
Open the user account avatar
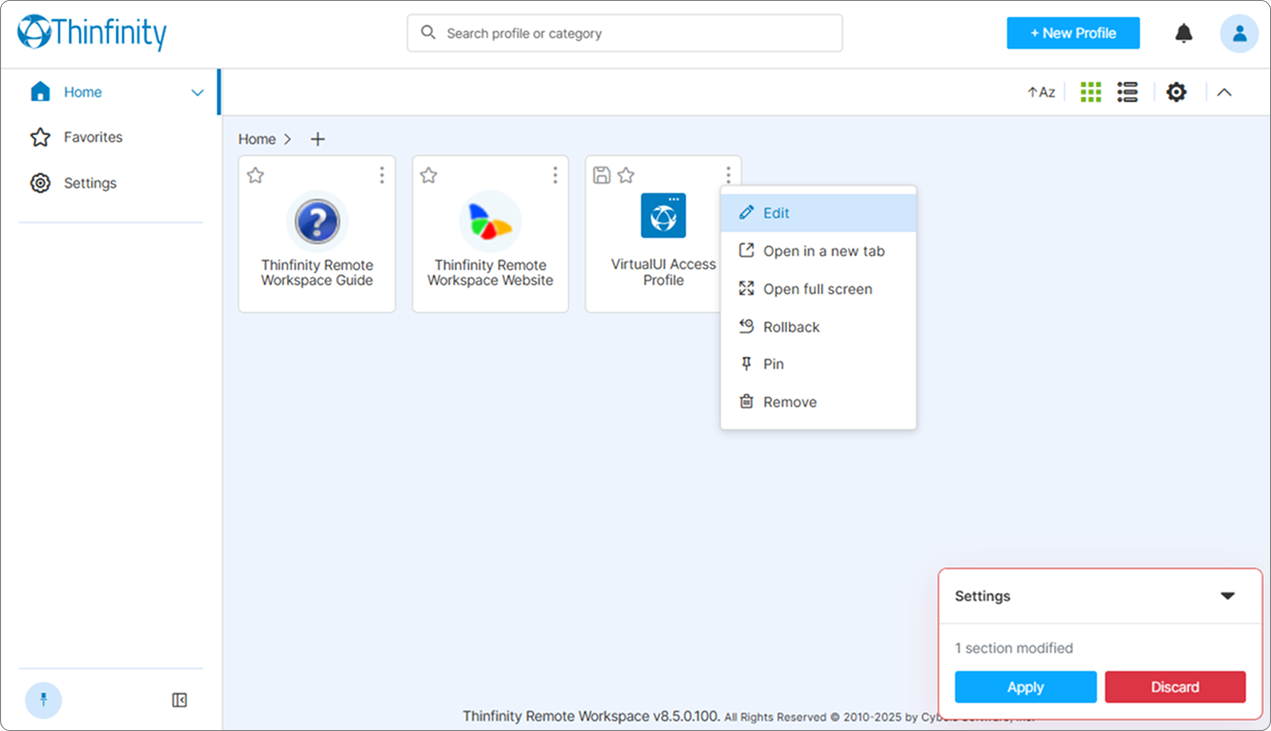1239,33
